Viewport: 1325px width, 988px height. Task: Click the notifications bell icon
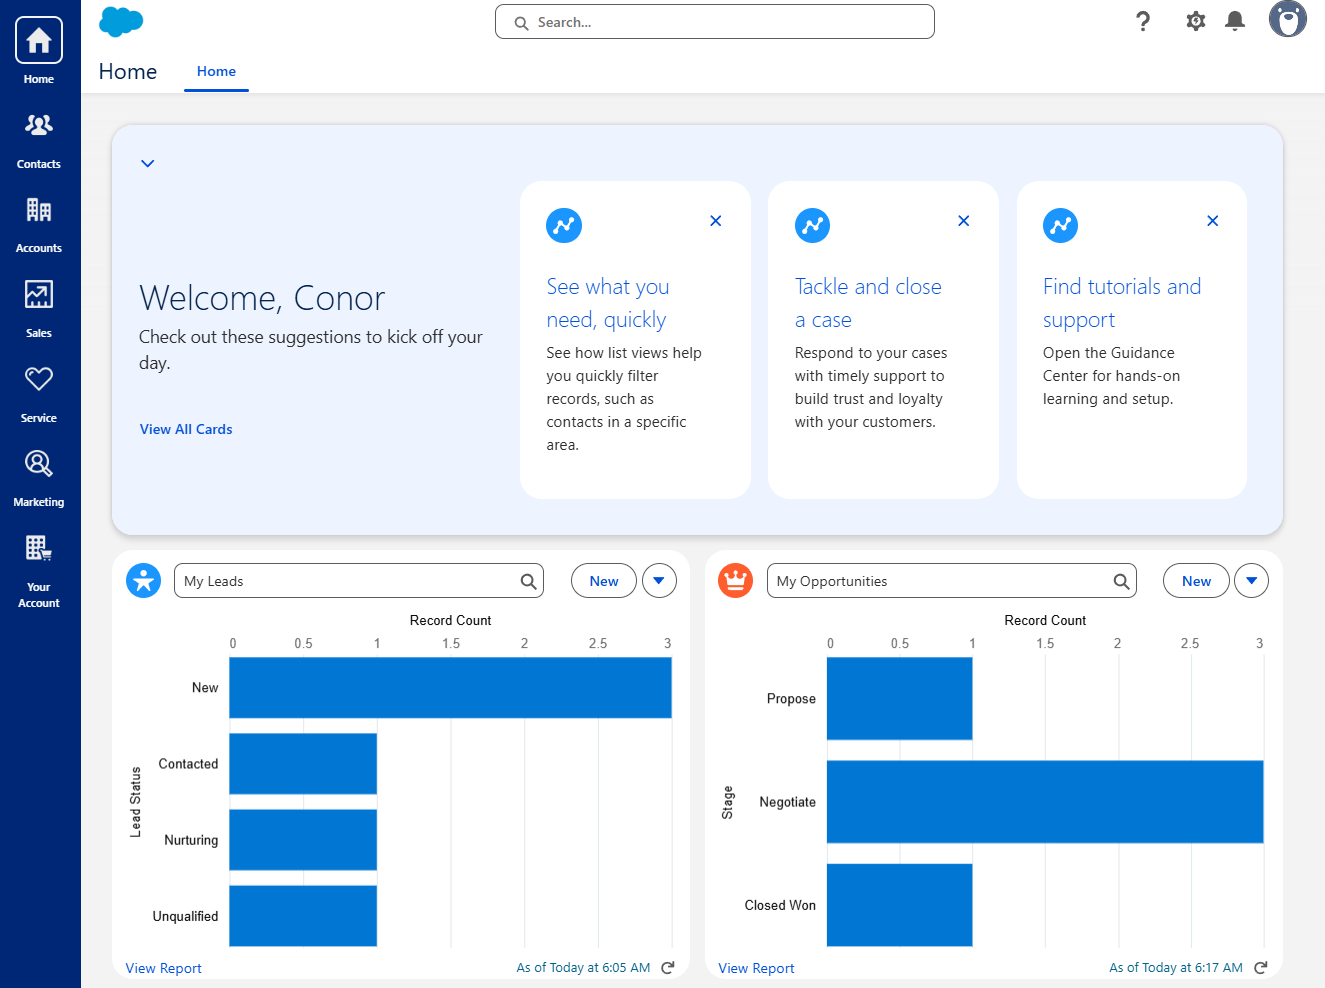[x=1234, y=20]
